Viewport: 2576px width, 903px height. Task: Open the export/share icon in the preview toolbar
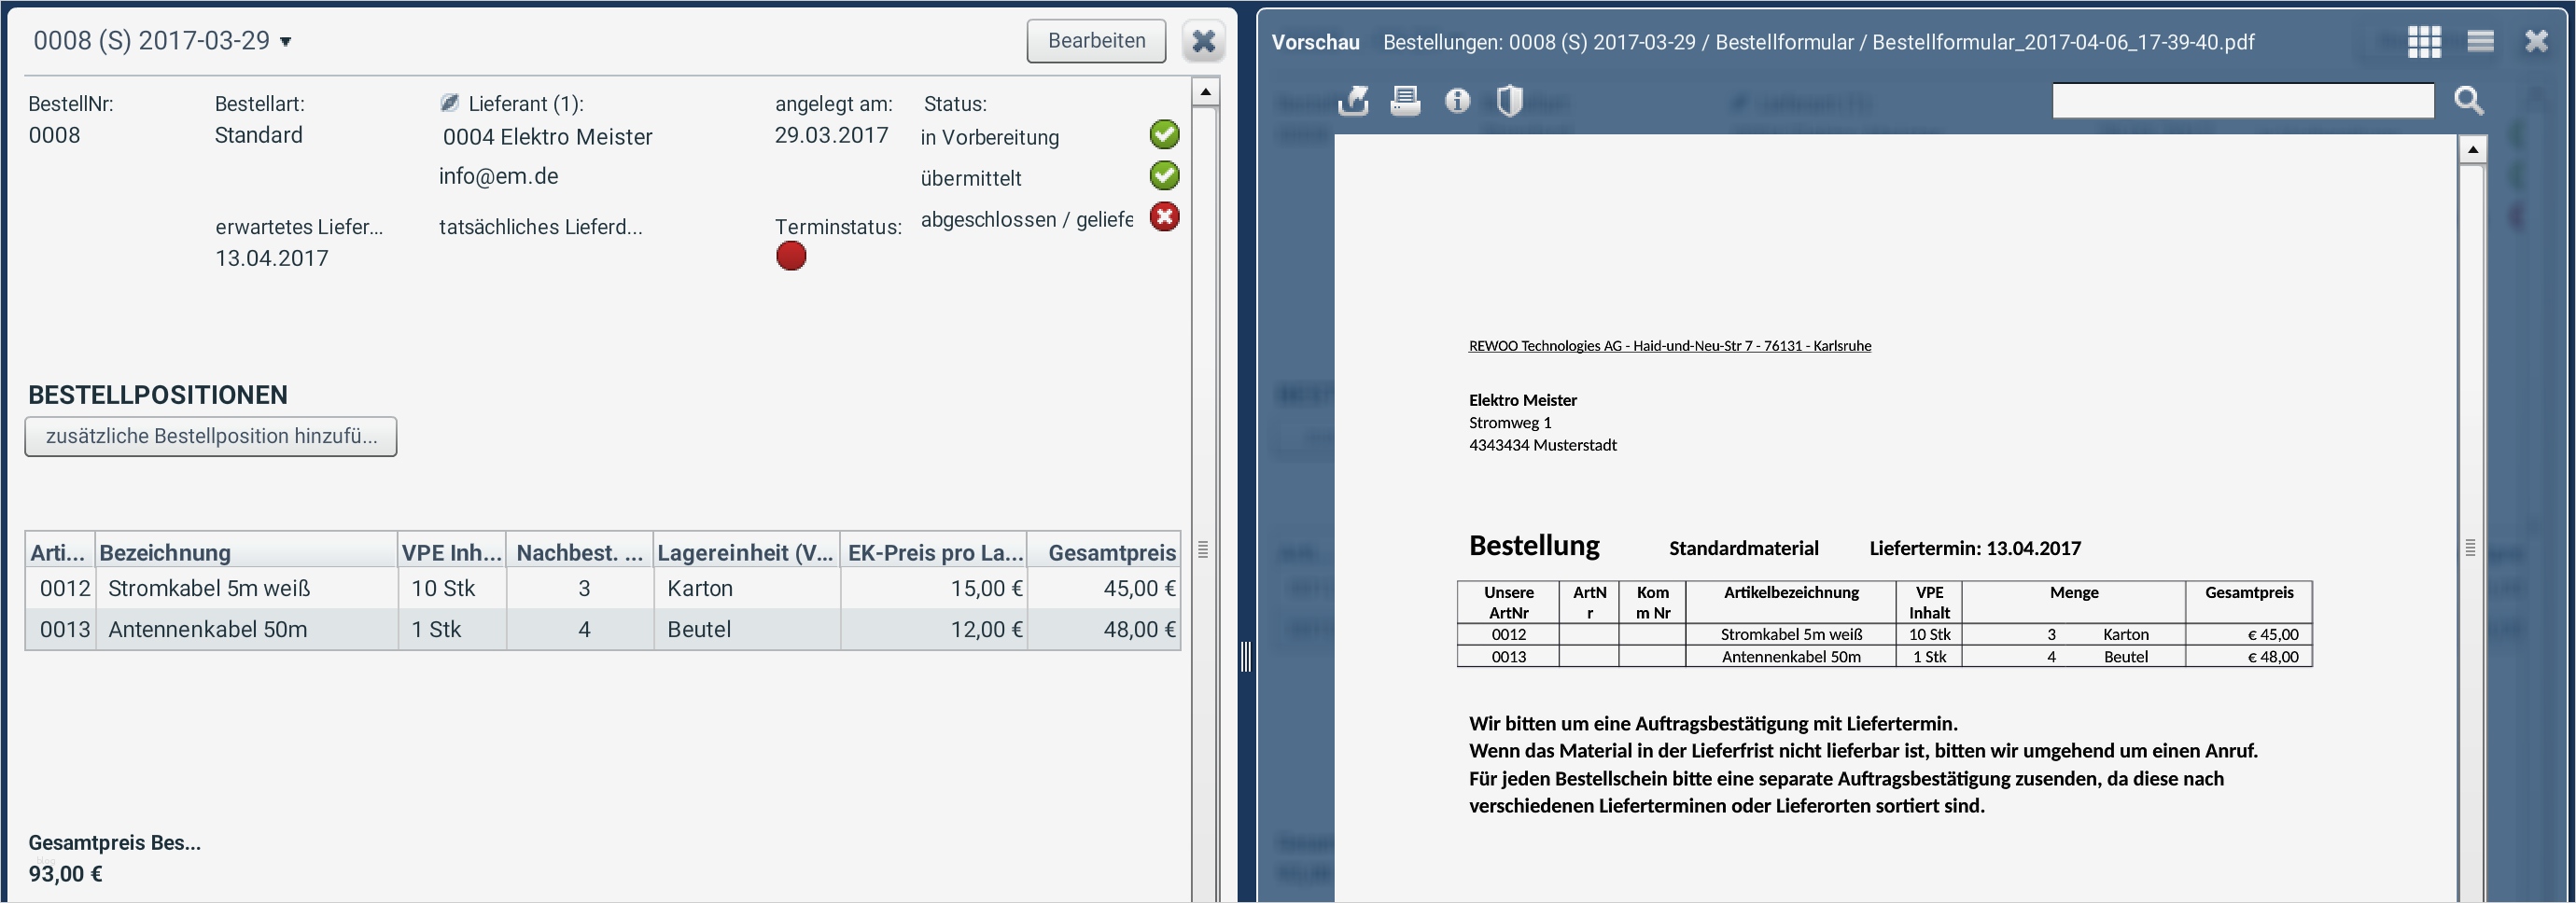click(1354, 100)
